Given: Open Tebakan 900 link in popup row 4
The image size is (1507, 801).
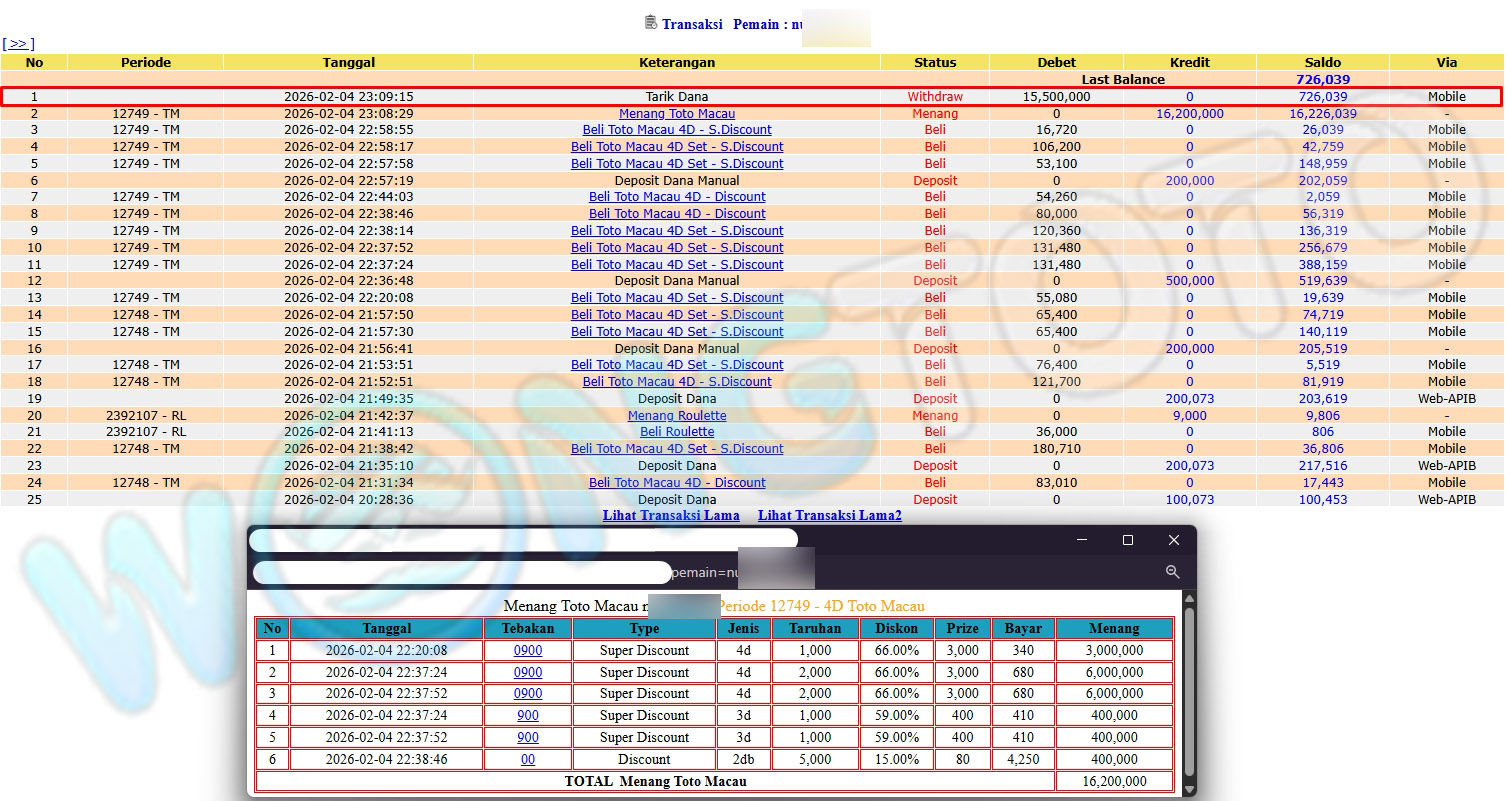Looking at the screenshot, I should click(x=527, y=716).
